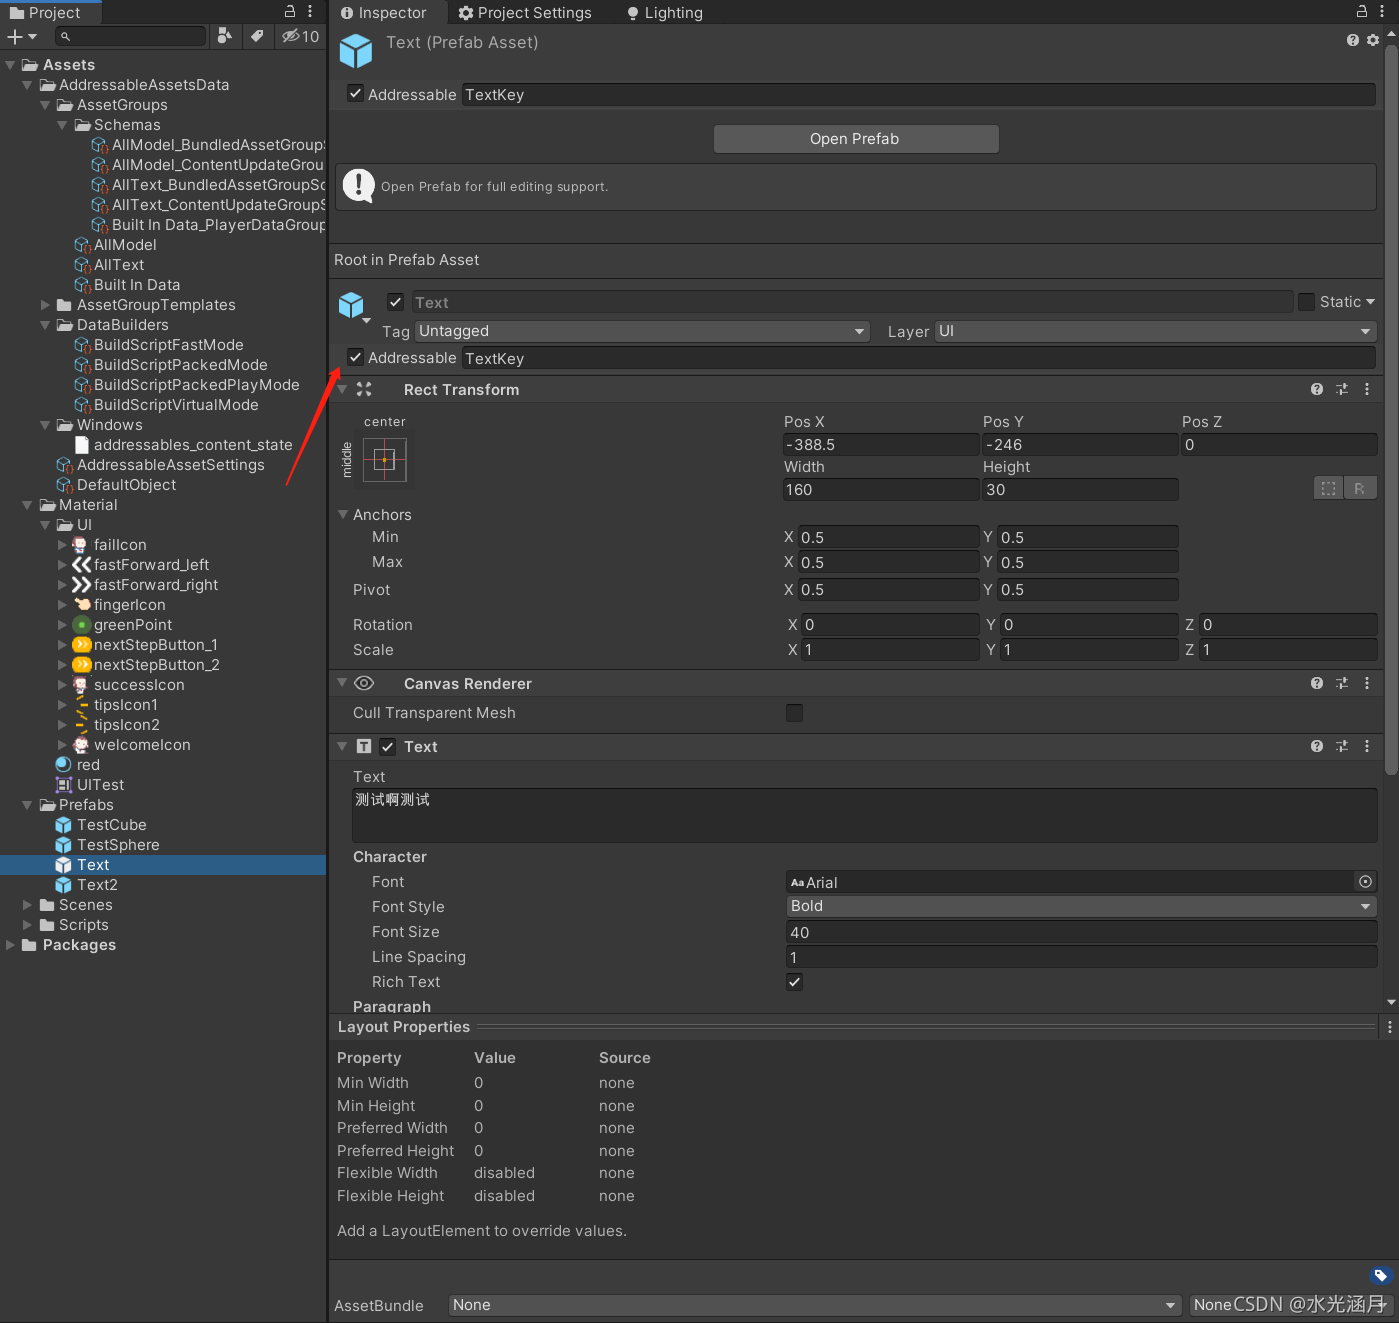Click Canvas Renderer help icon
The image size is (1399, 1323).
[1317, 683]
